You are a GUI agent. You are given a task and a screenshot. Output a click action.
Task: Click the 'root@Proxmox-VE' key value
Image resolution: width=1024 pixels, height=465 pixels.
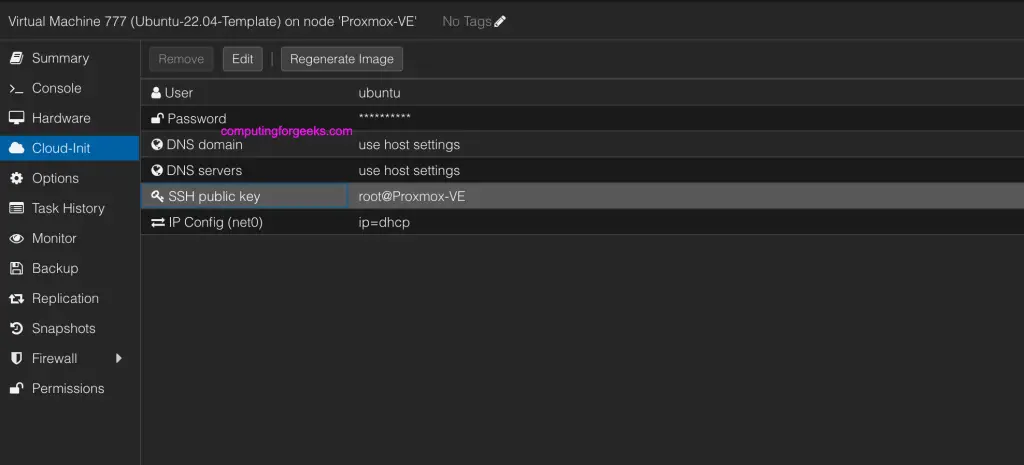tap(411, 196)
